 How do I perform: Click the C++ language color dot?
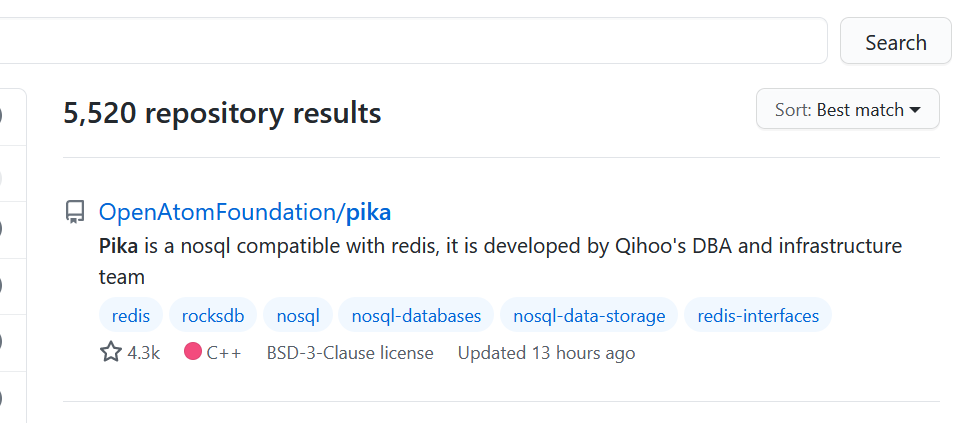(x=193, y=352)
